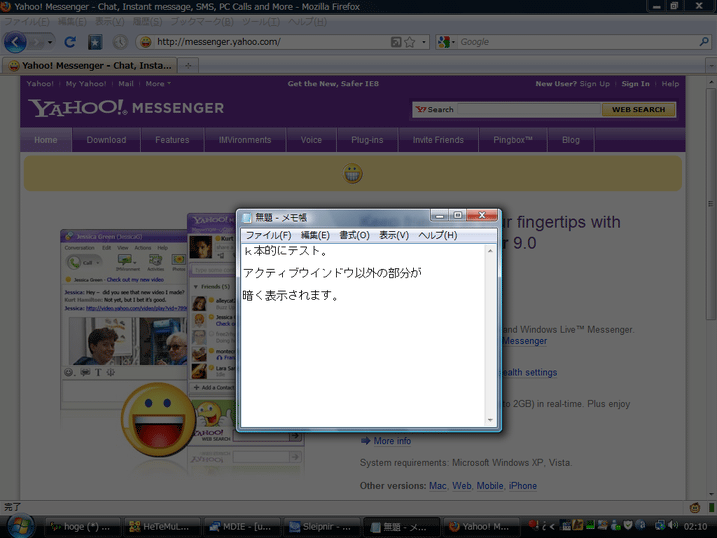Select the Home navigation tab

click(x=46, y=140)
